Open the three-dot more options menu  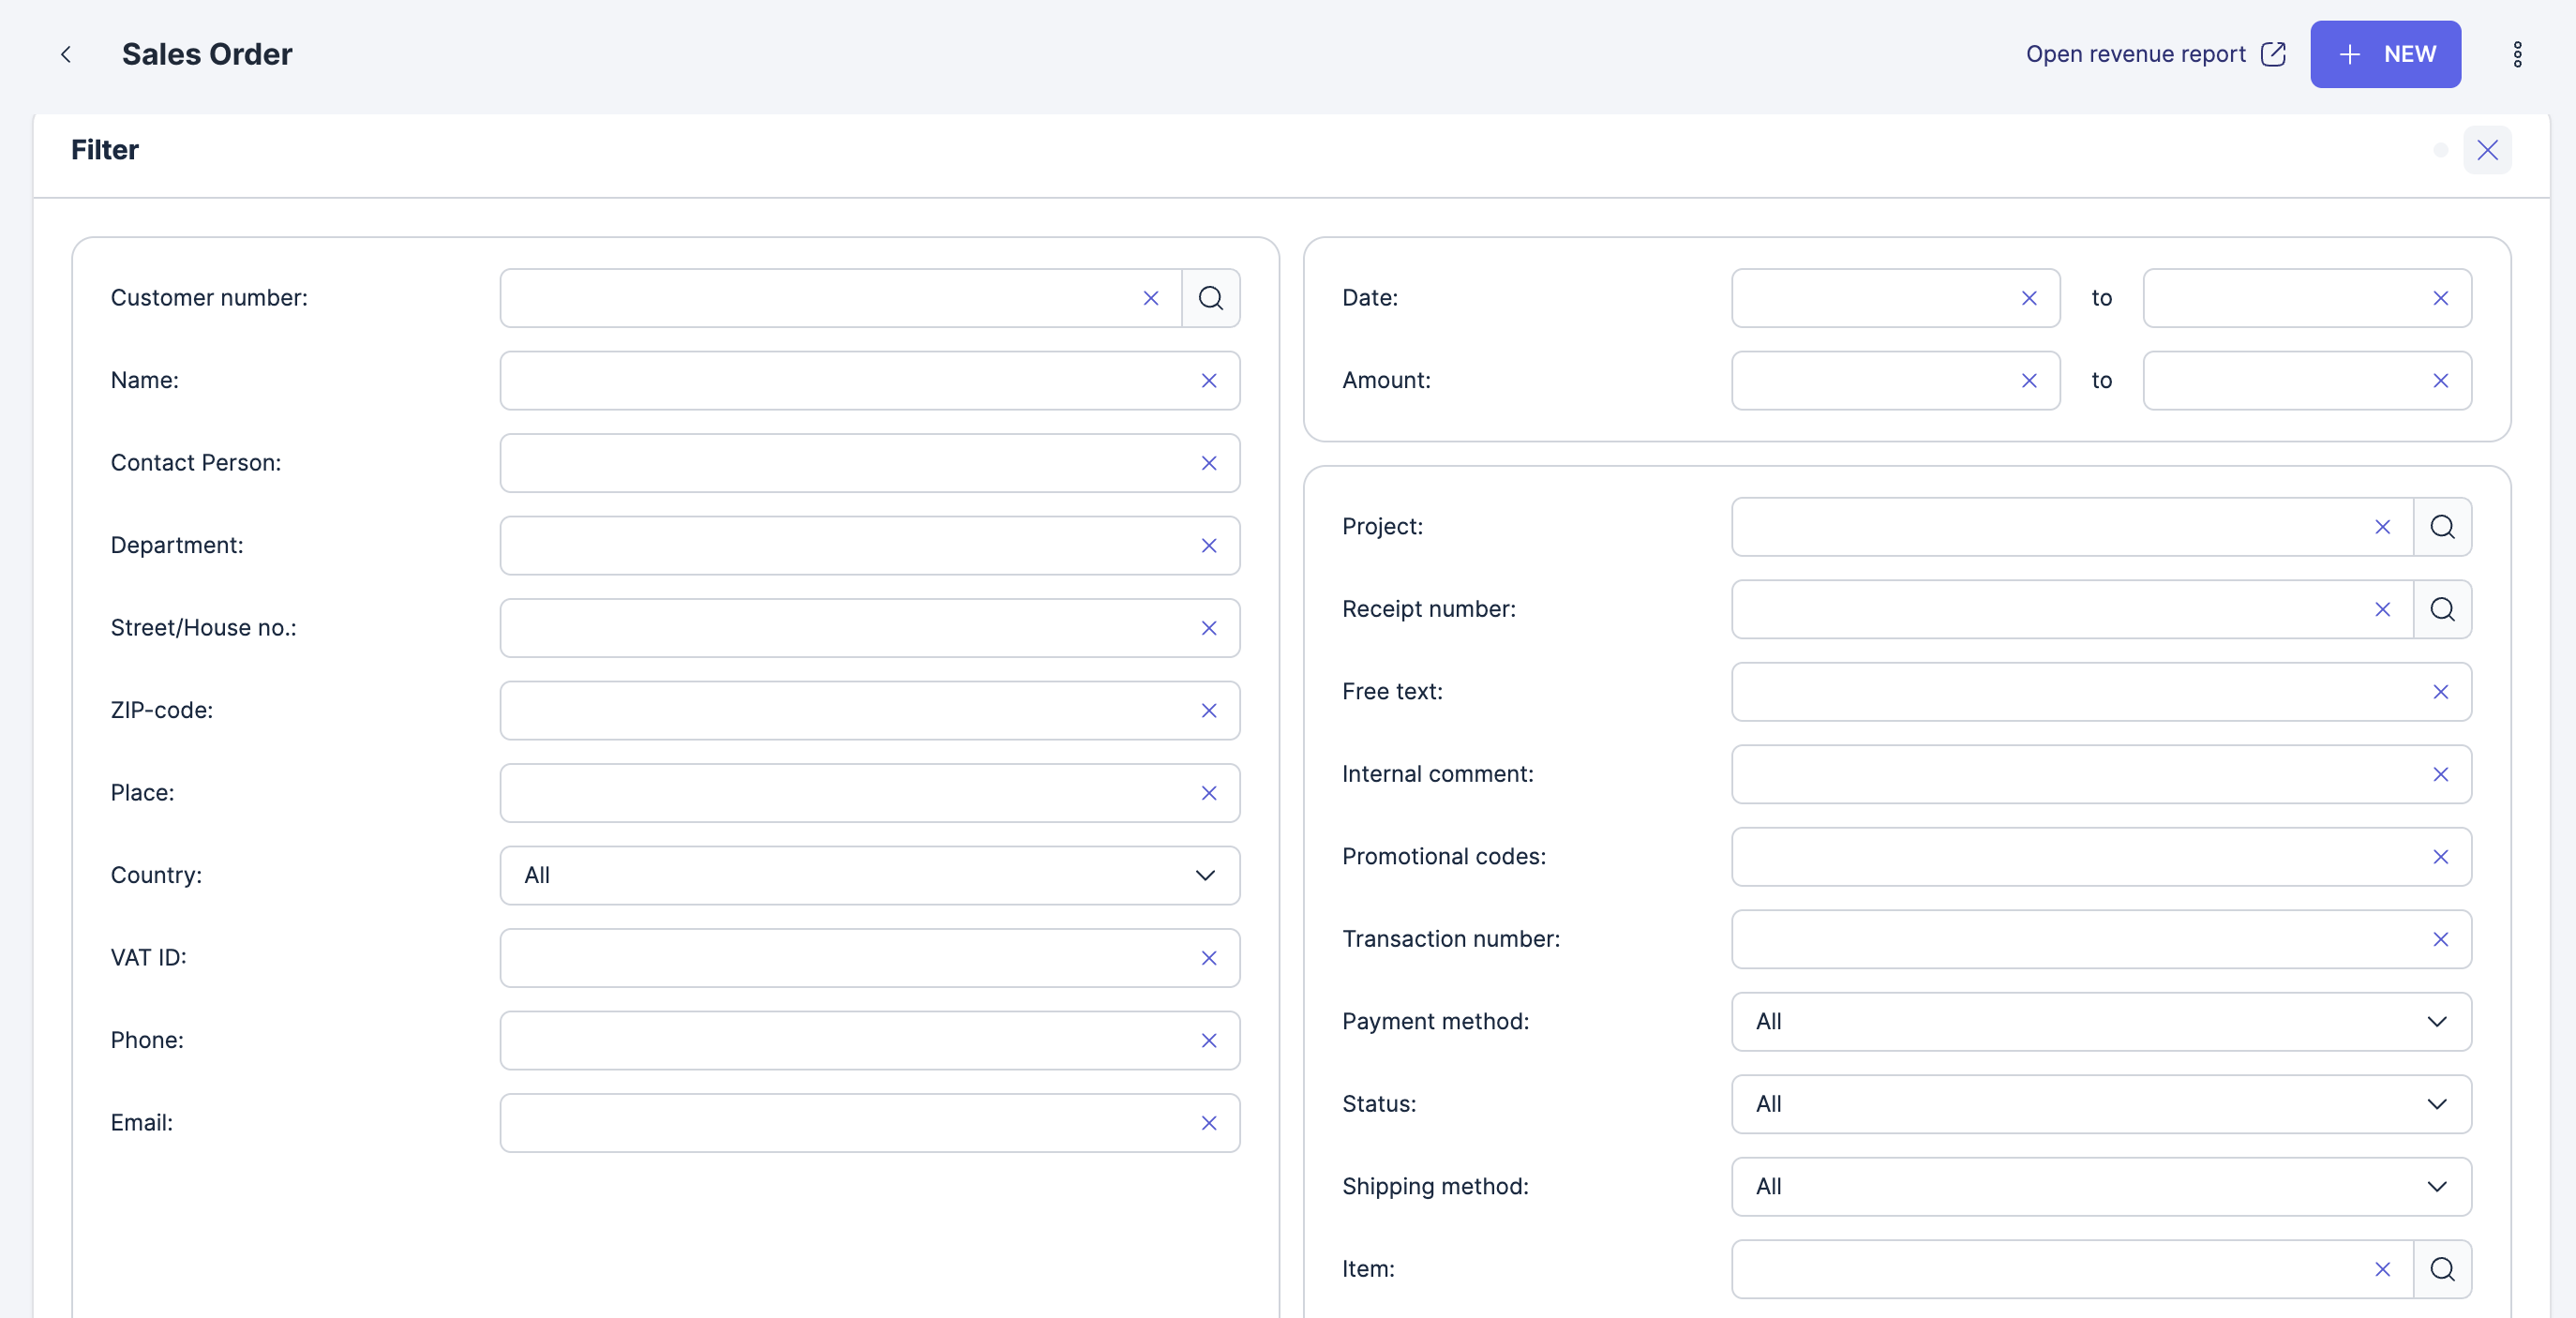2517,54
